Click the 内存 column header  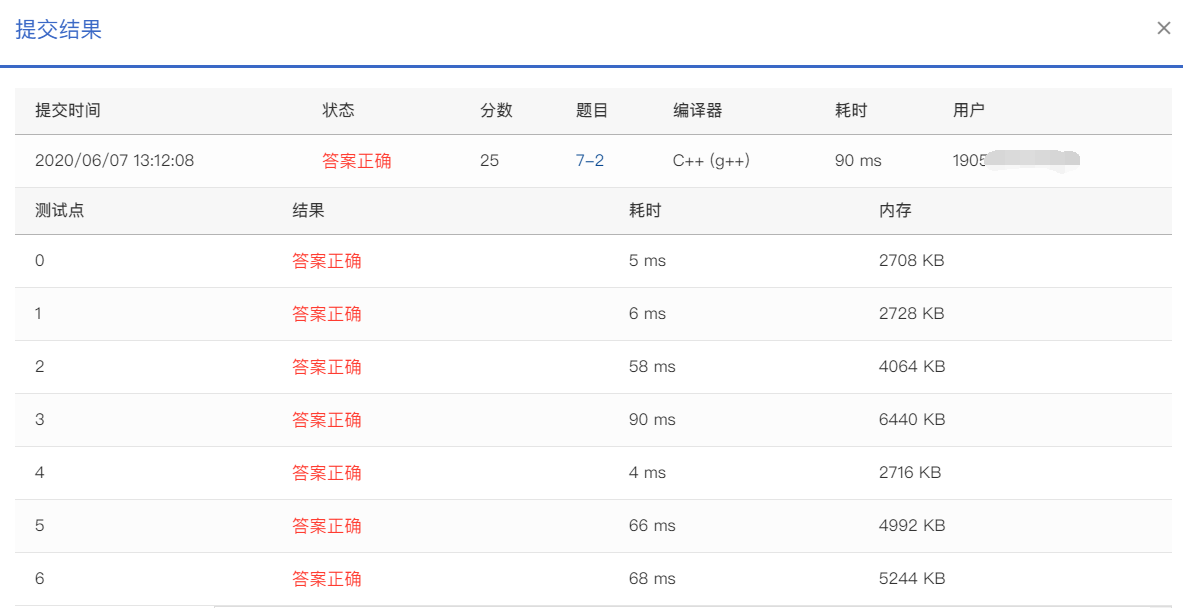pyautogui.click(x=895, y=210)
